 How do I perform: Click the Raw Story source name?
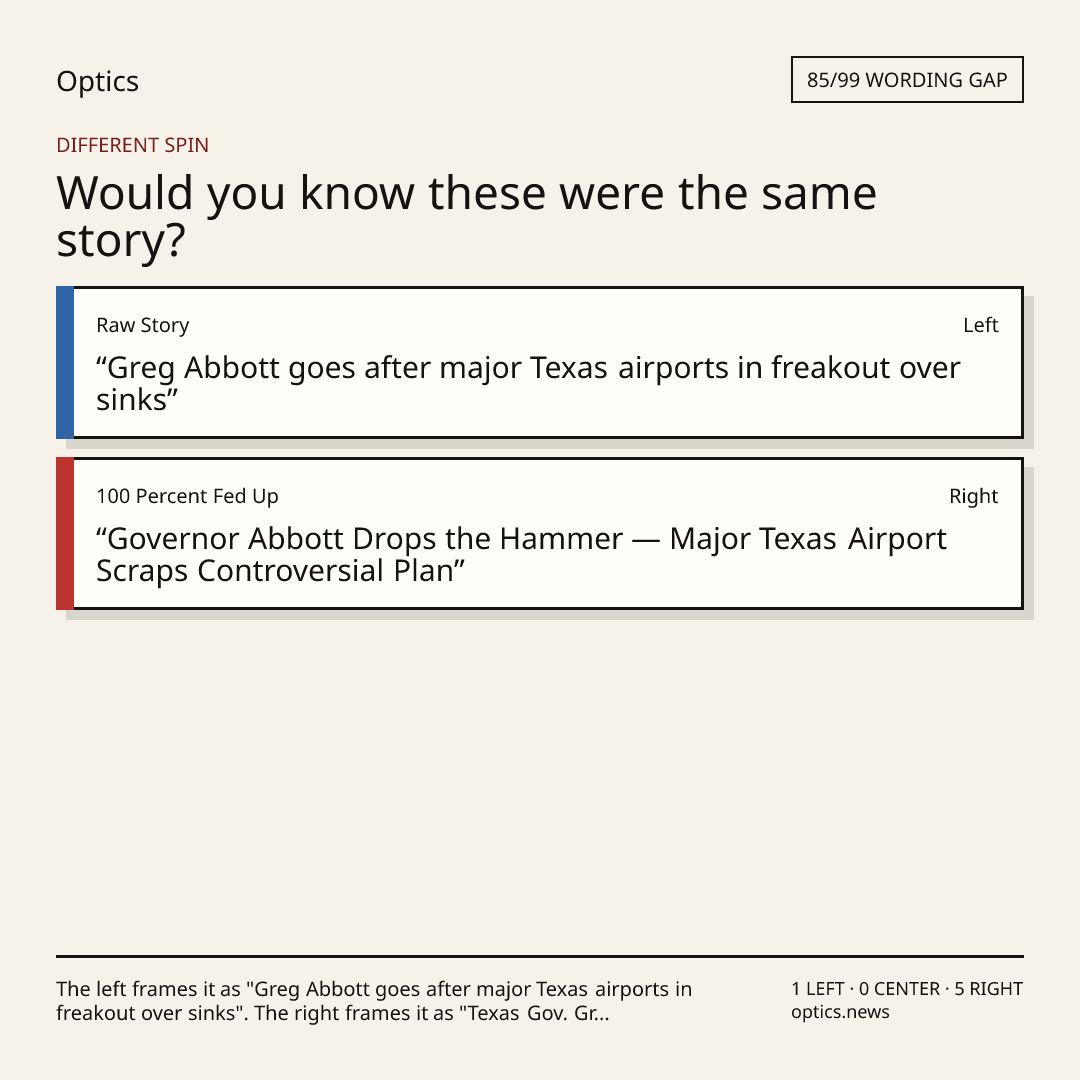click(143, 325)
